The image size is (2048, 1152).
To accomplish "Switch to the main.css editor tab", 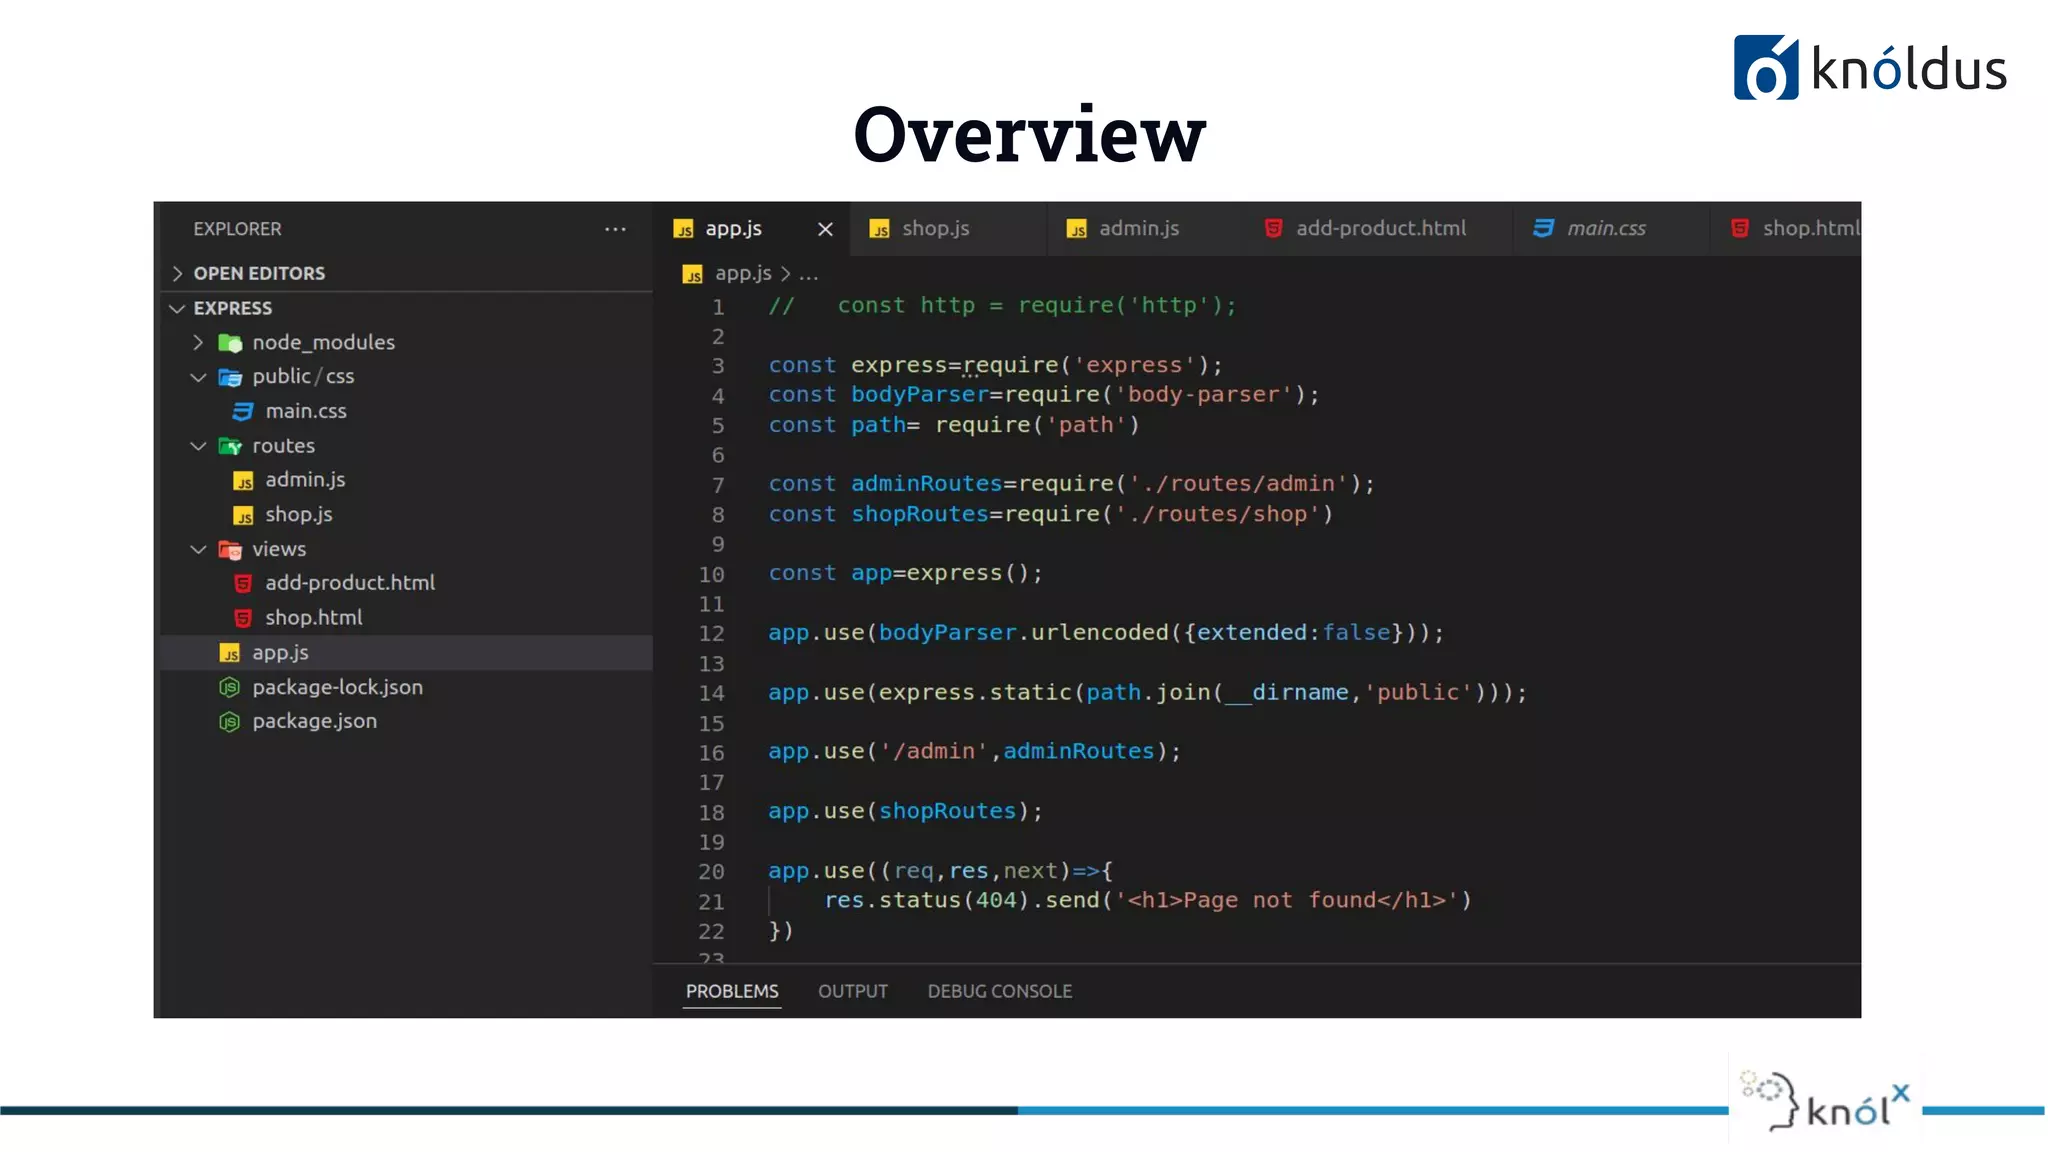I will tap(1604, 229).
